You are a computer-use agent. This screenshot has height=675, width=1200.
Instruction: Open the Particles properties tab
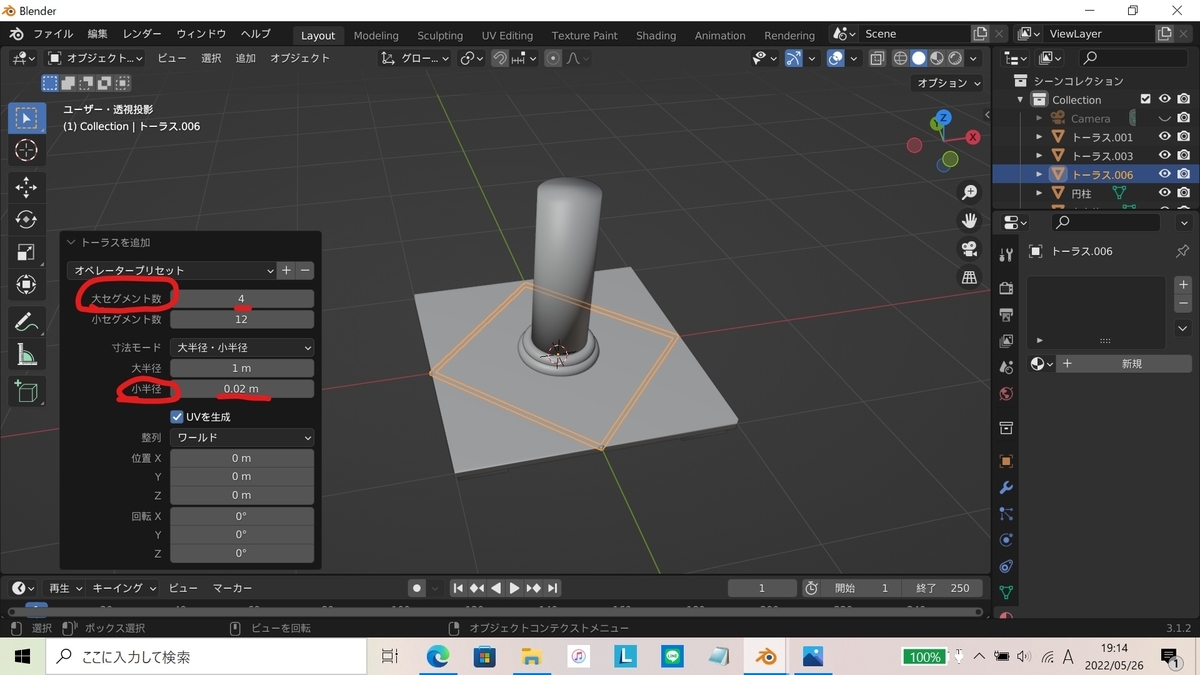(x=1006, y=514)
